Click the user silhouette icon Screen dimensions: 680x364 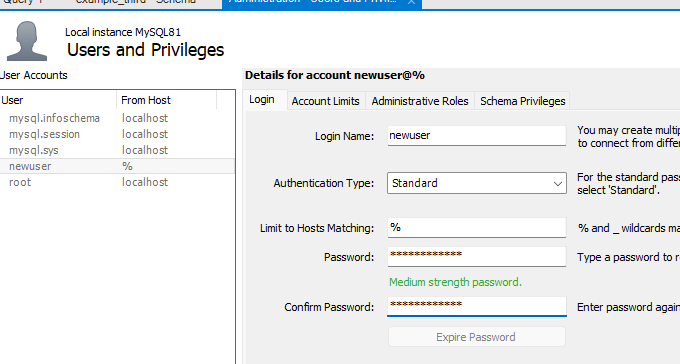(x=27, y=41)
